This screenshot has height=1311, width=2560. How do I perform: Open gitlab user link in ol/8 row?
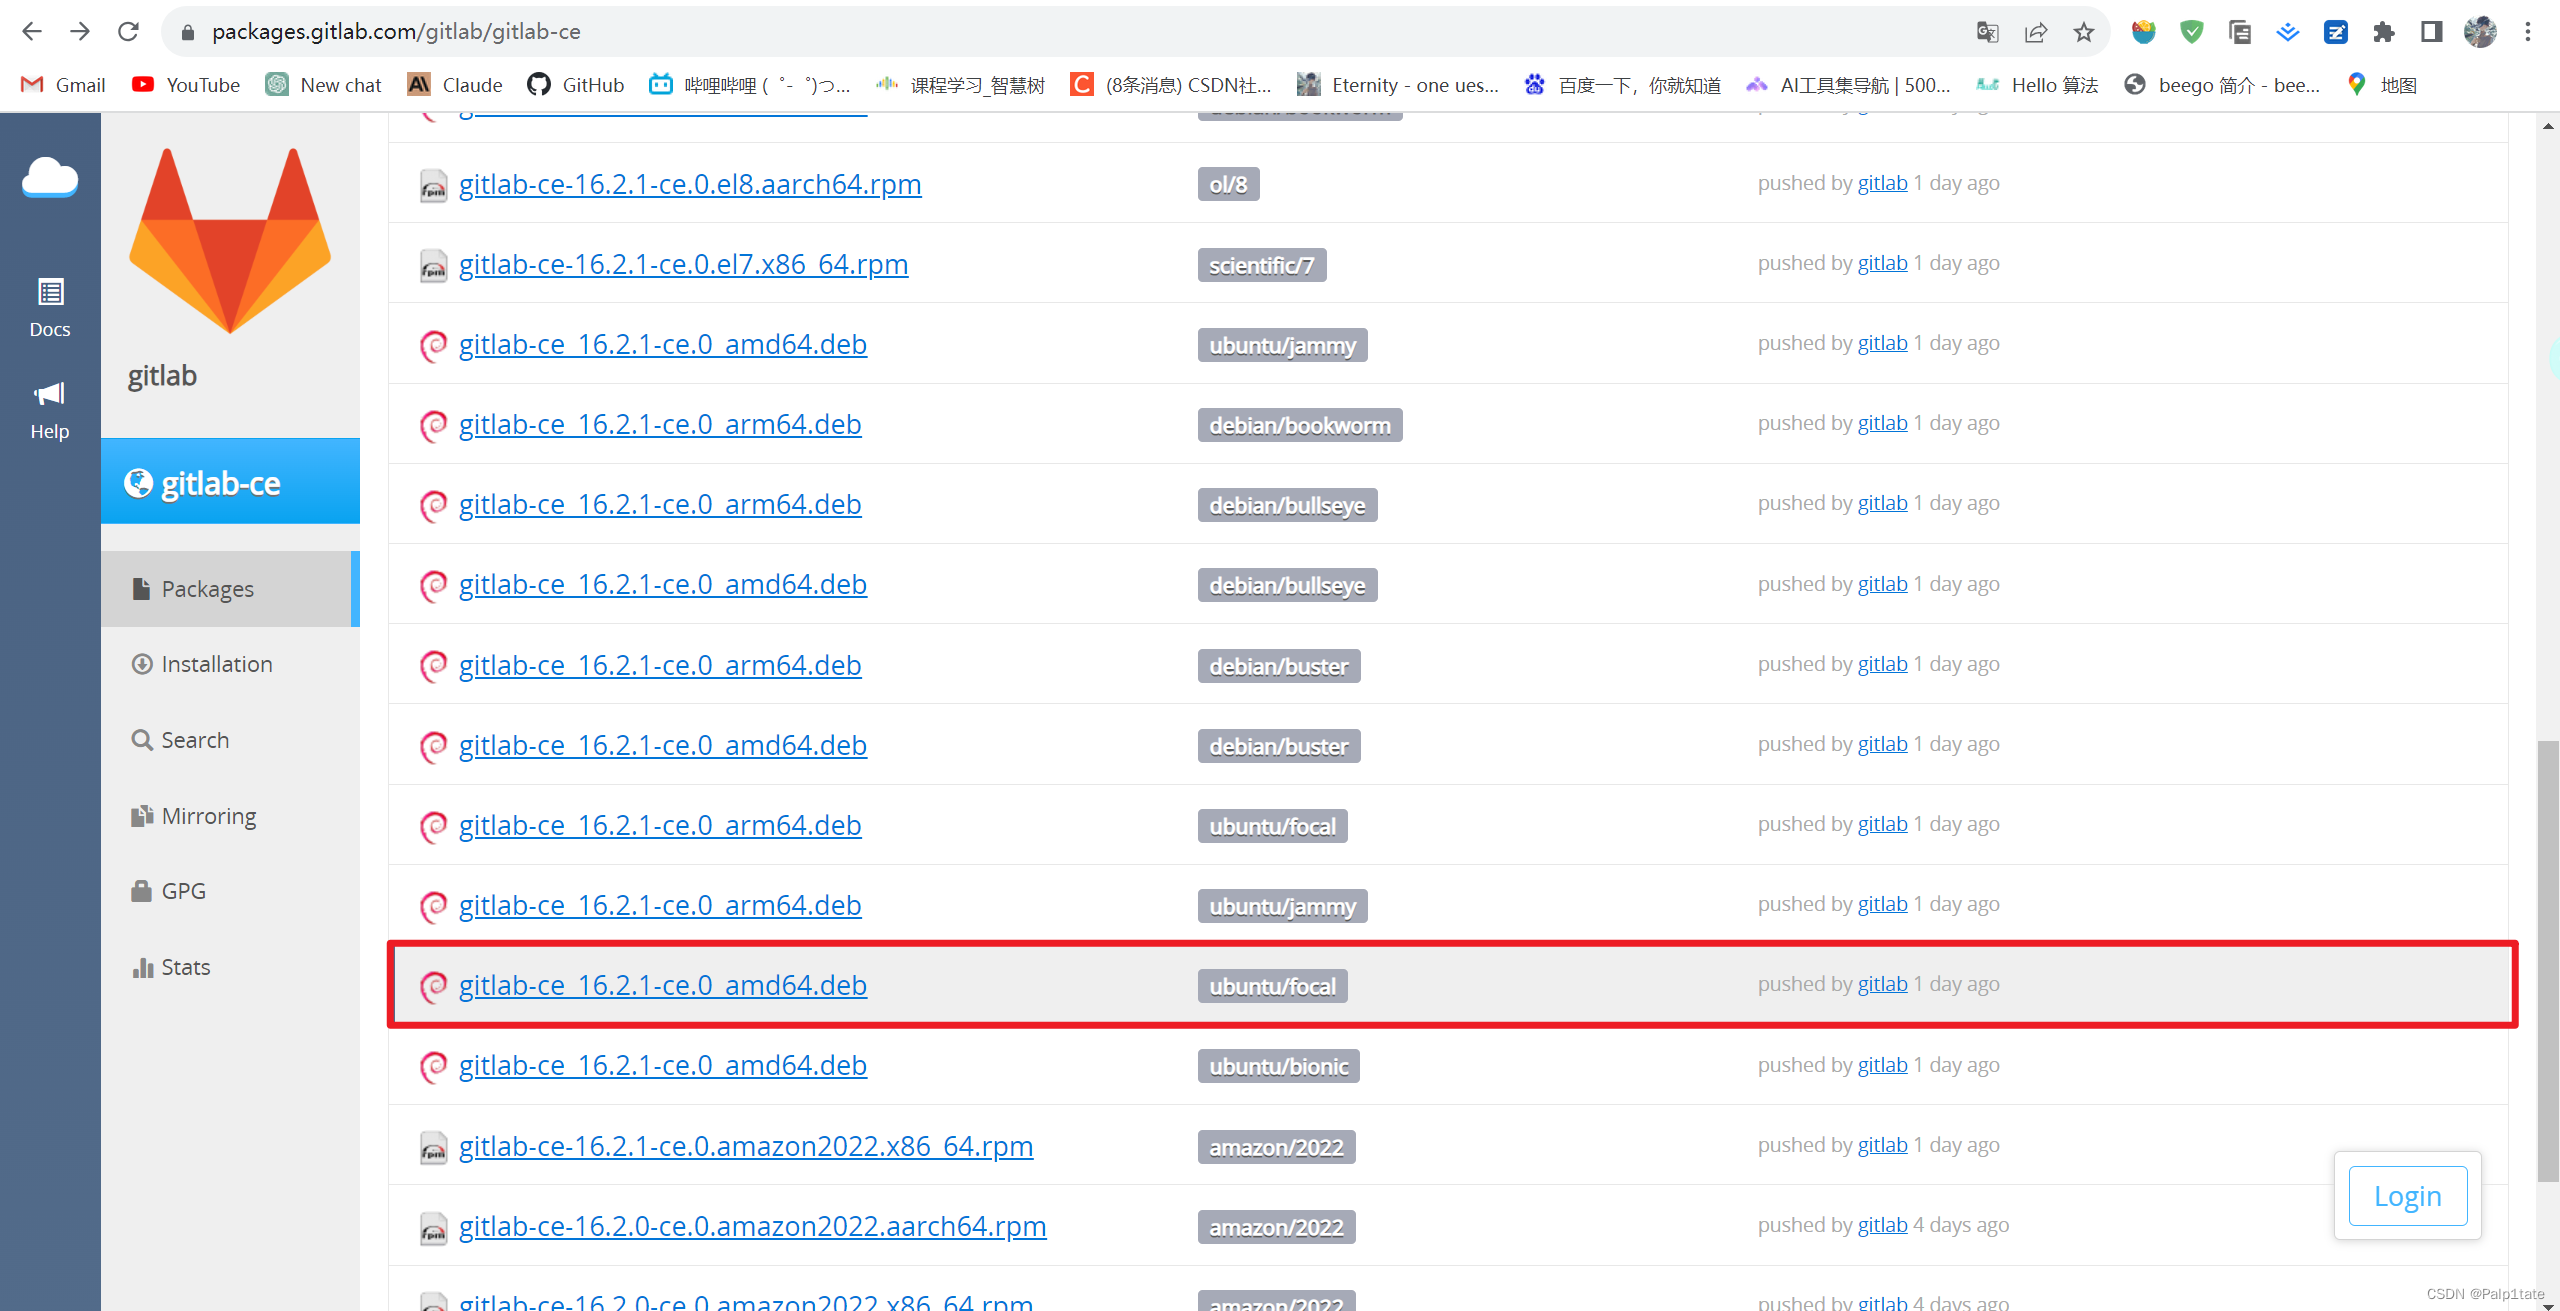pos(1882,183)
